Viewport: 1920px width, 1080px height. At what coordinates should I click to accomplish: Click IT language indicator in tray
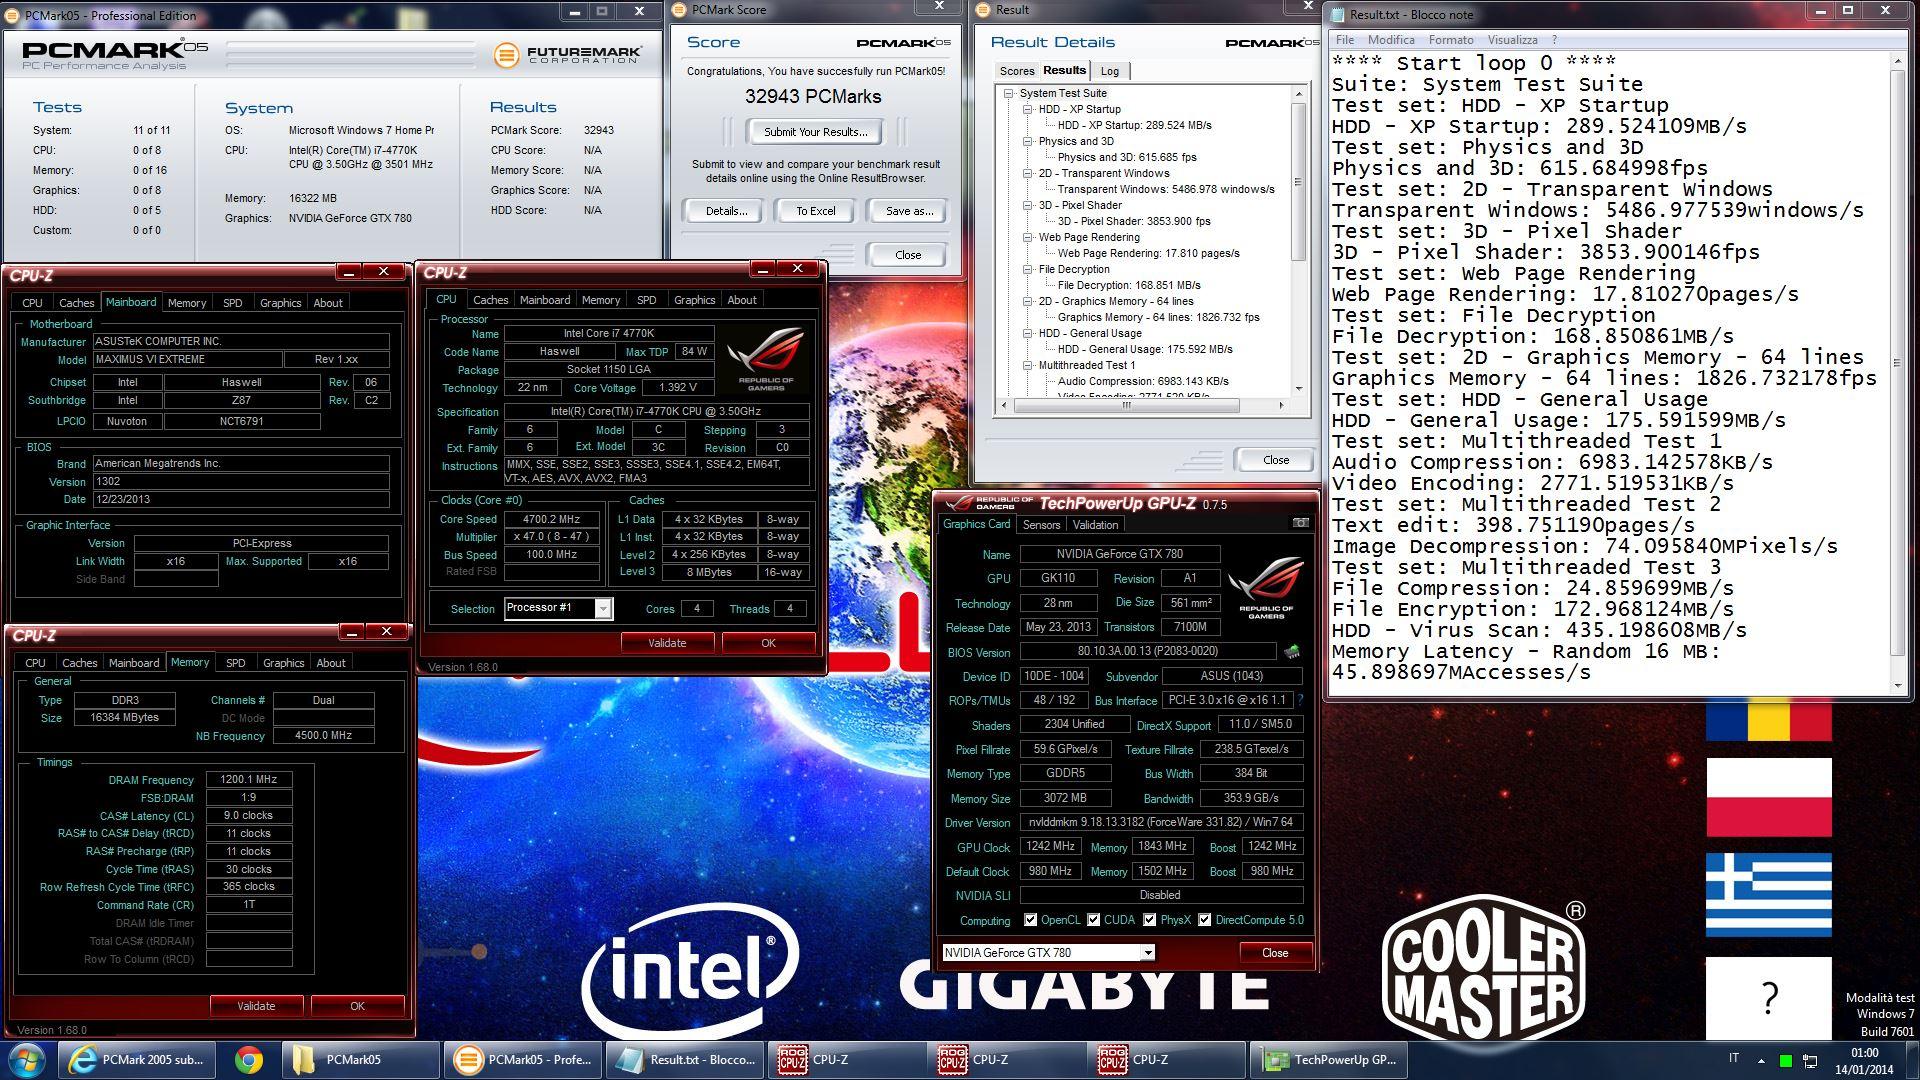1733,1059
